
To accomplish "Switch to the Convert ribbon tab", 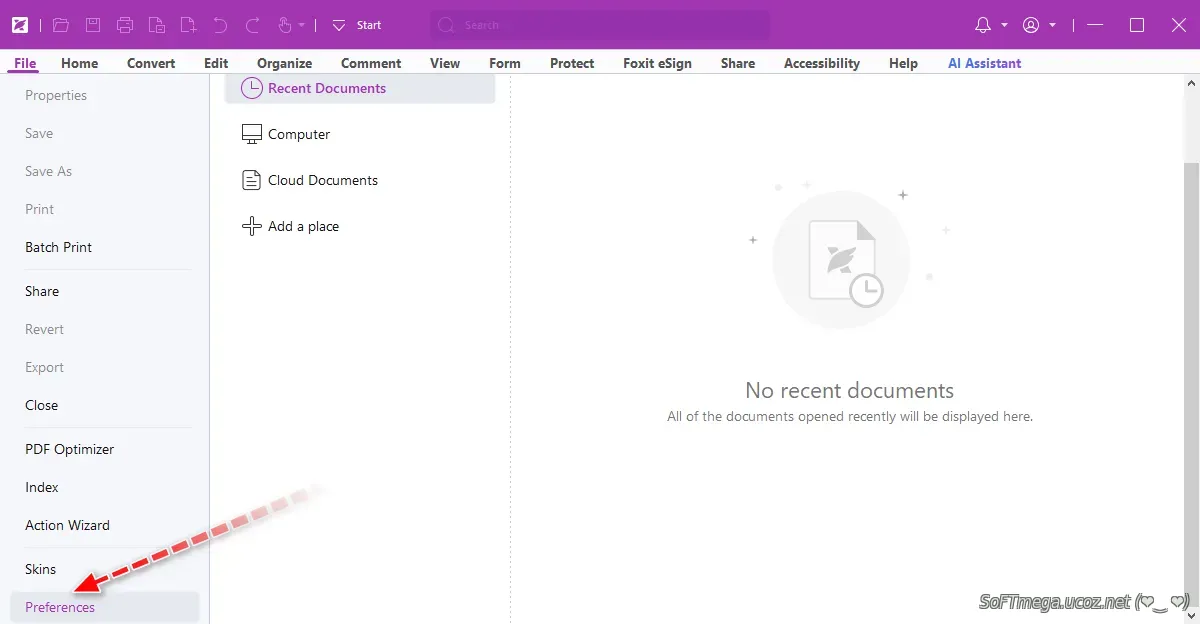I will [151, 63].
